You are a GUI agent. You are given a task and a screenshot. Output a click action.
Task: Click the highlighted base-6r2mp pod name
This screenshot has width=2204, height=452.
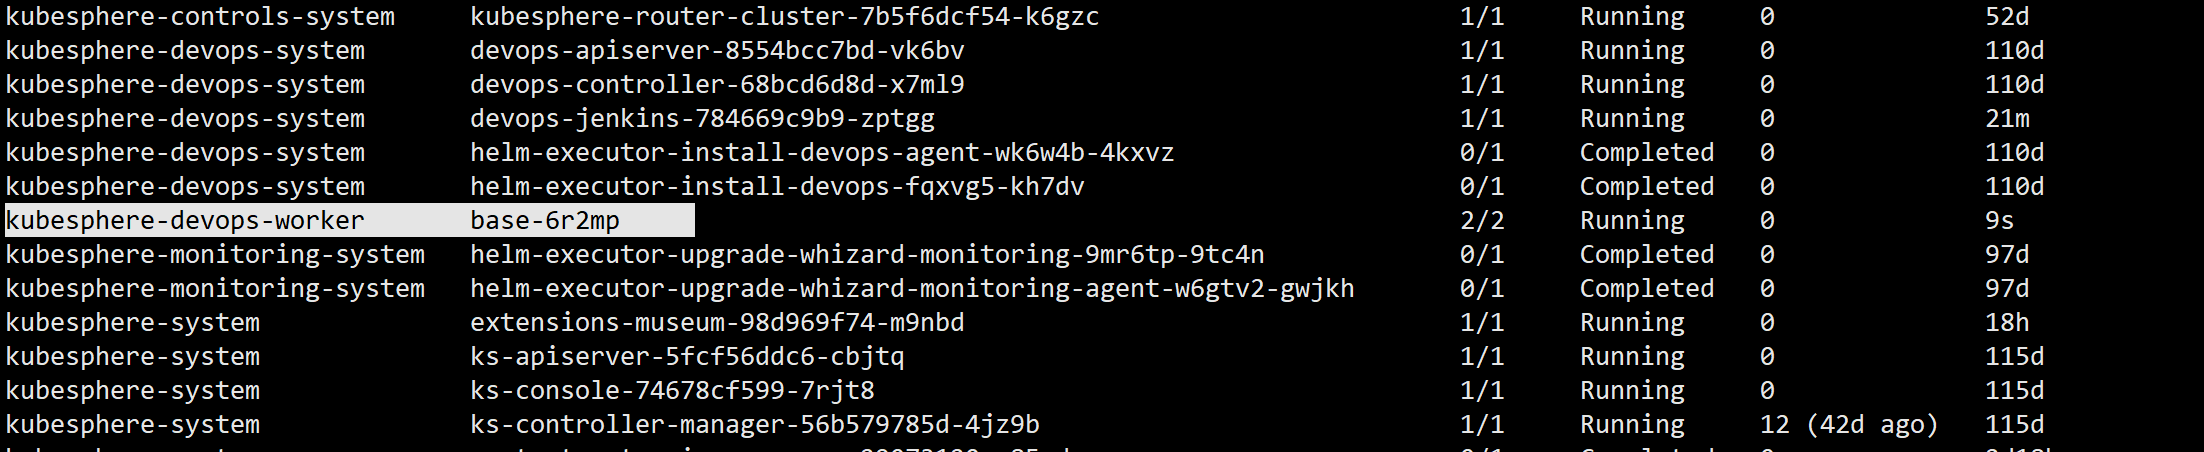pyautogui.click(x=545, y=221)
